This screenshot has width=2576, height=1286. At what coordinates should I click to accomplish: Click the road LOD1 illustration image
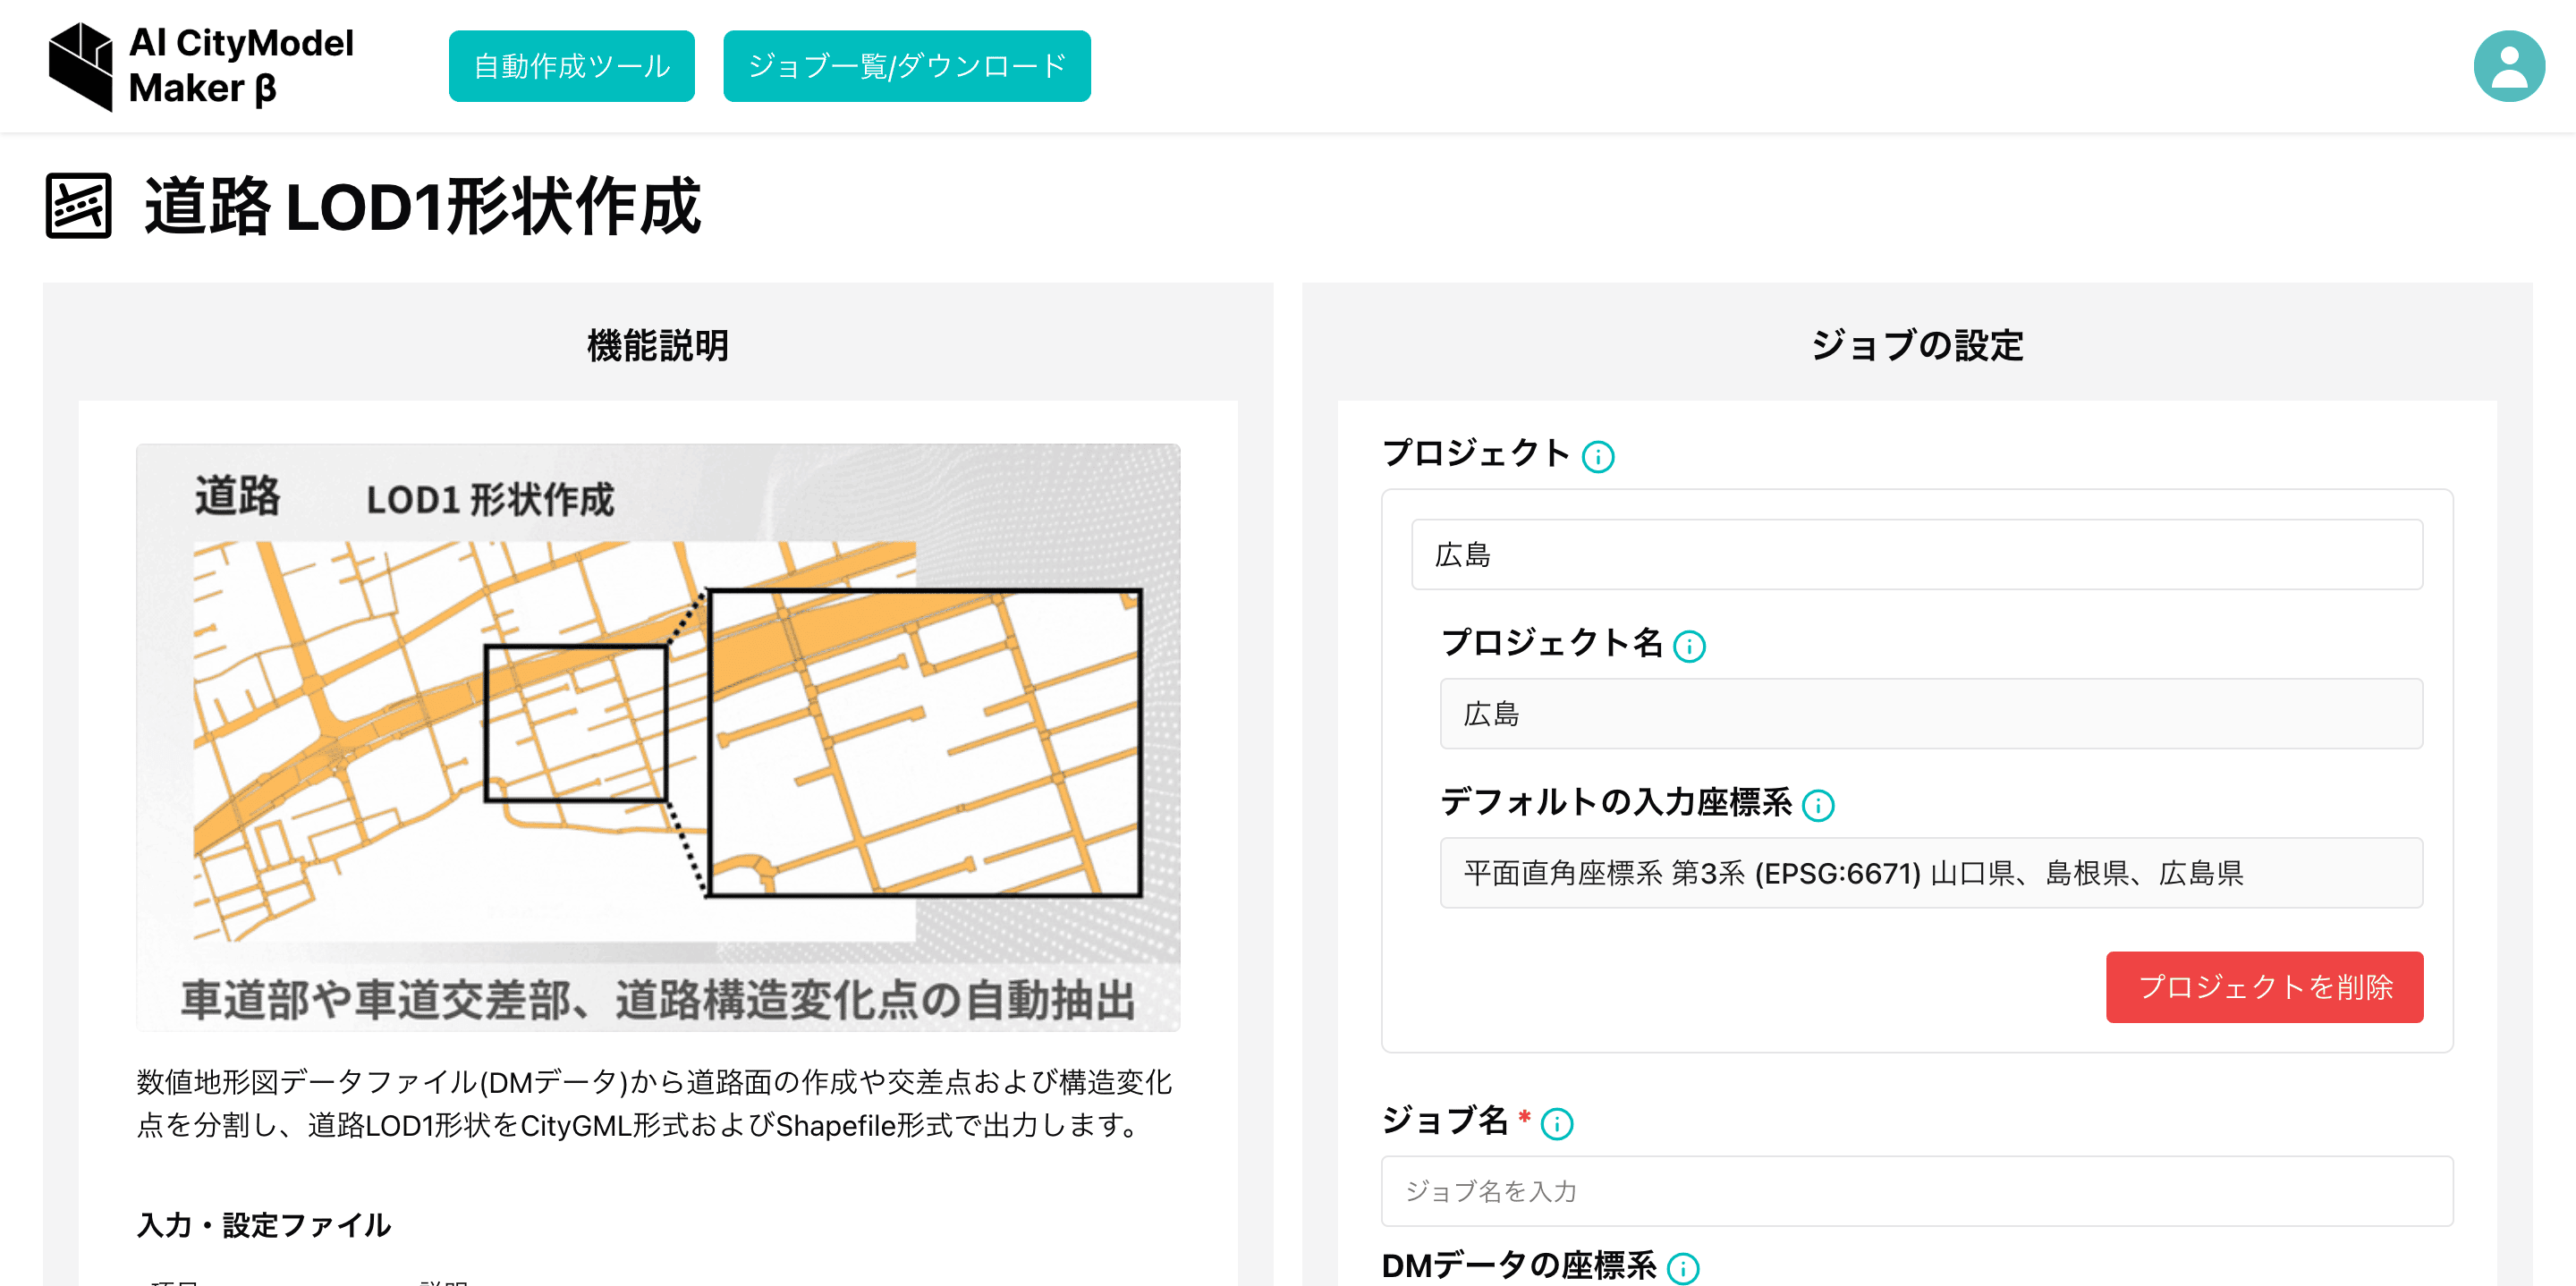coord(658,737)
